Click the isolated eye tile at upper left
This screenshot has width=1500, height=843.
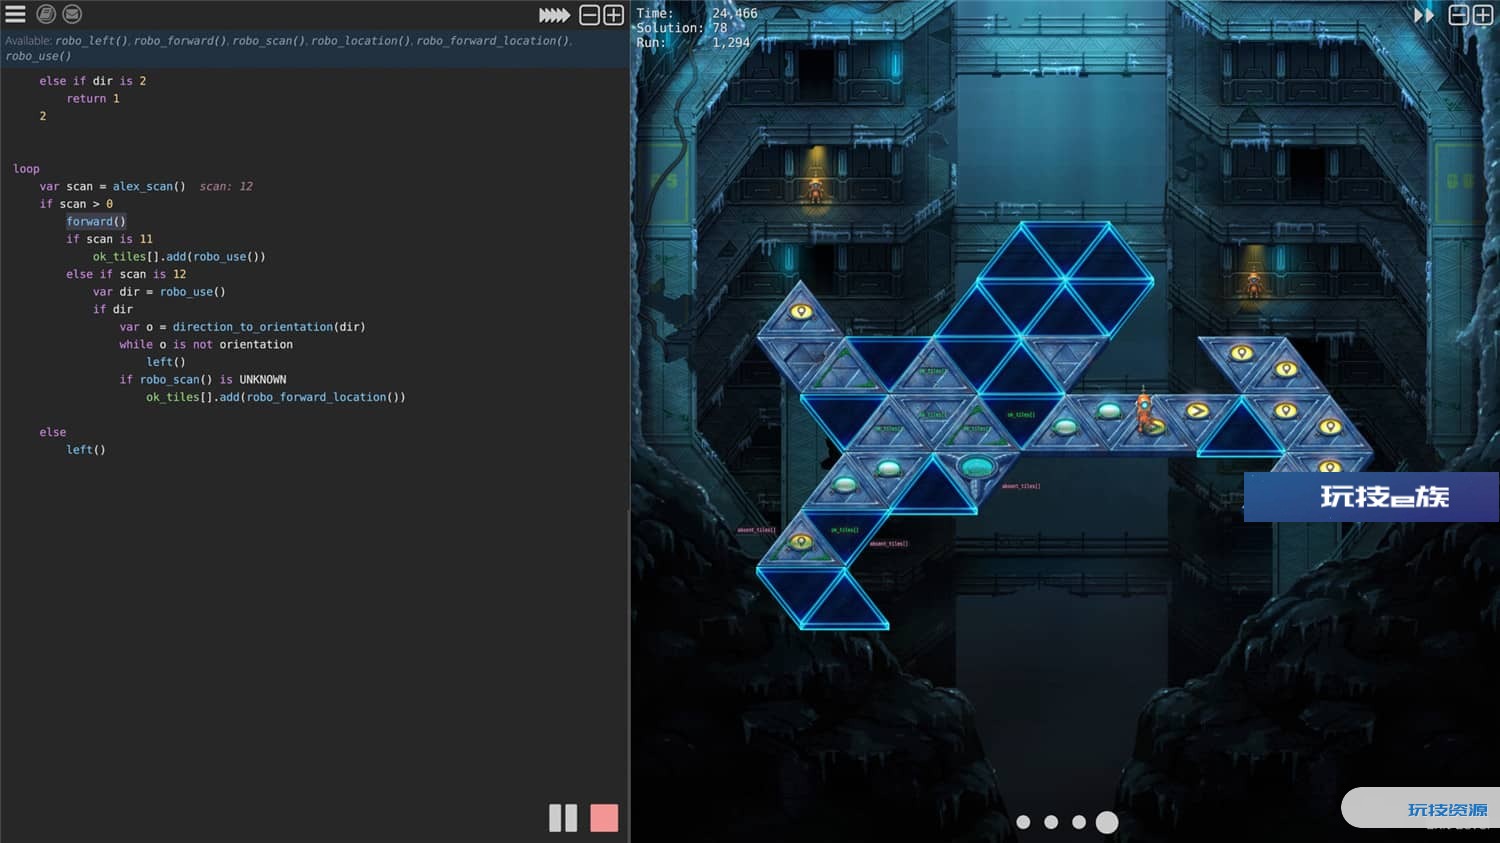800,312
